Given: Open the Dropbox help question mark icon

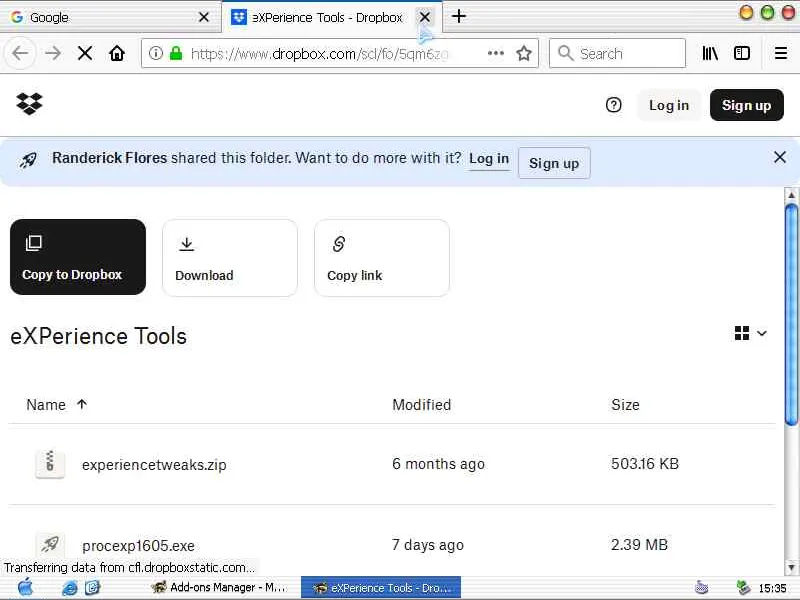Looking at the screenshot, I should point(614,105).
